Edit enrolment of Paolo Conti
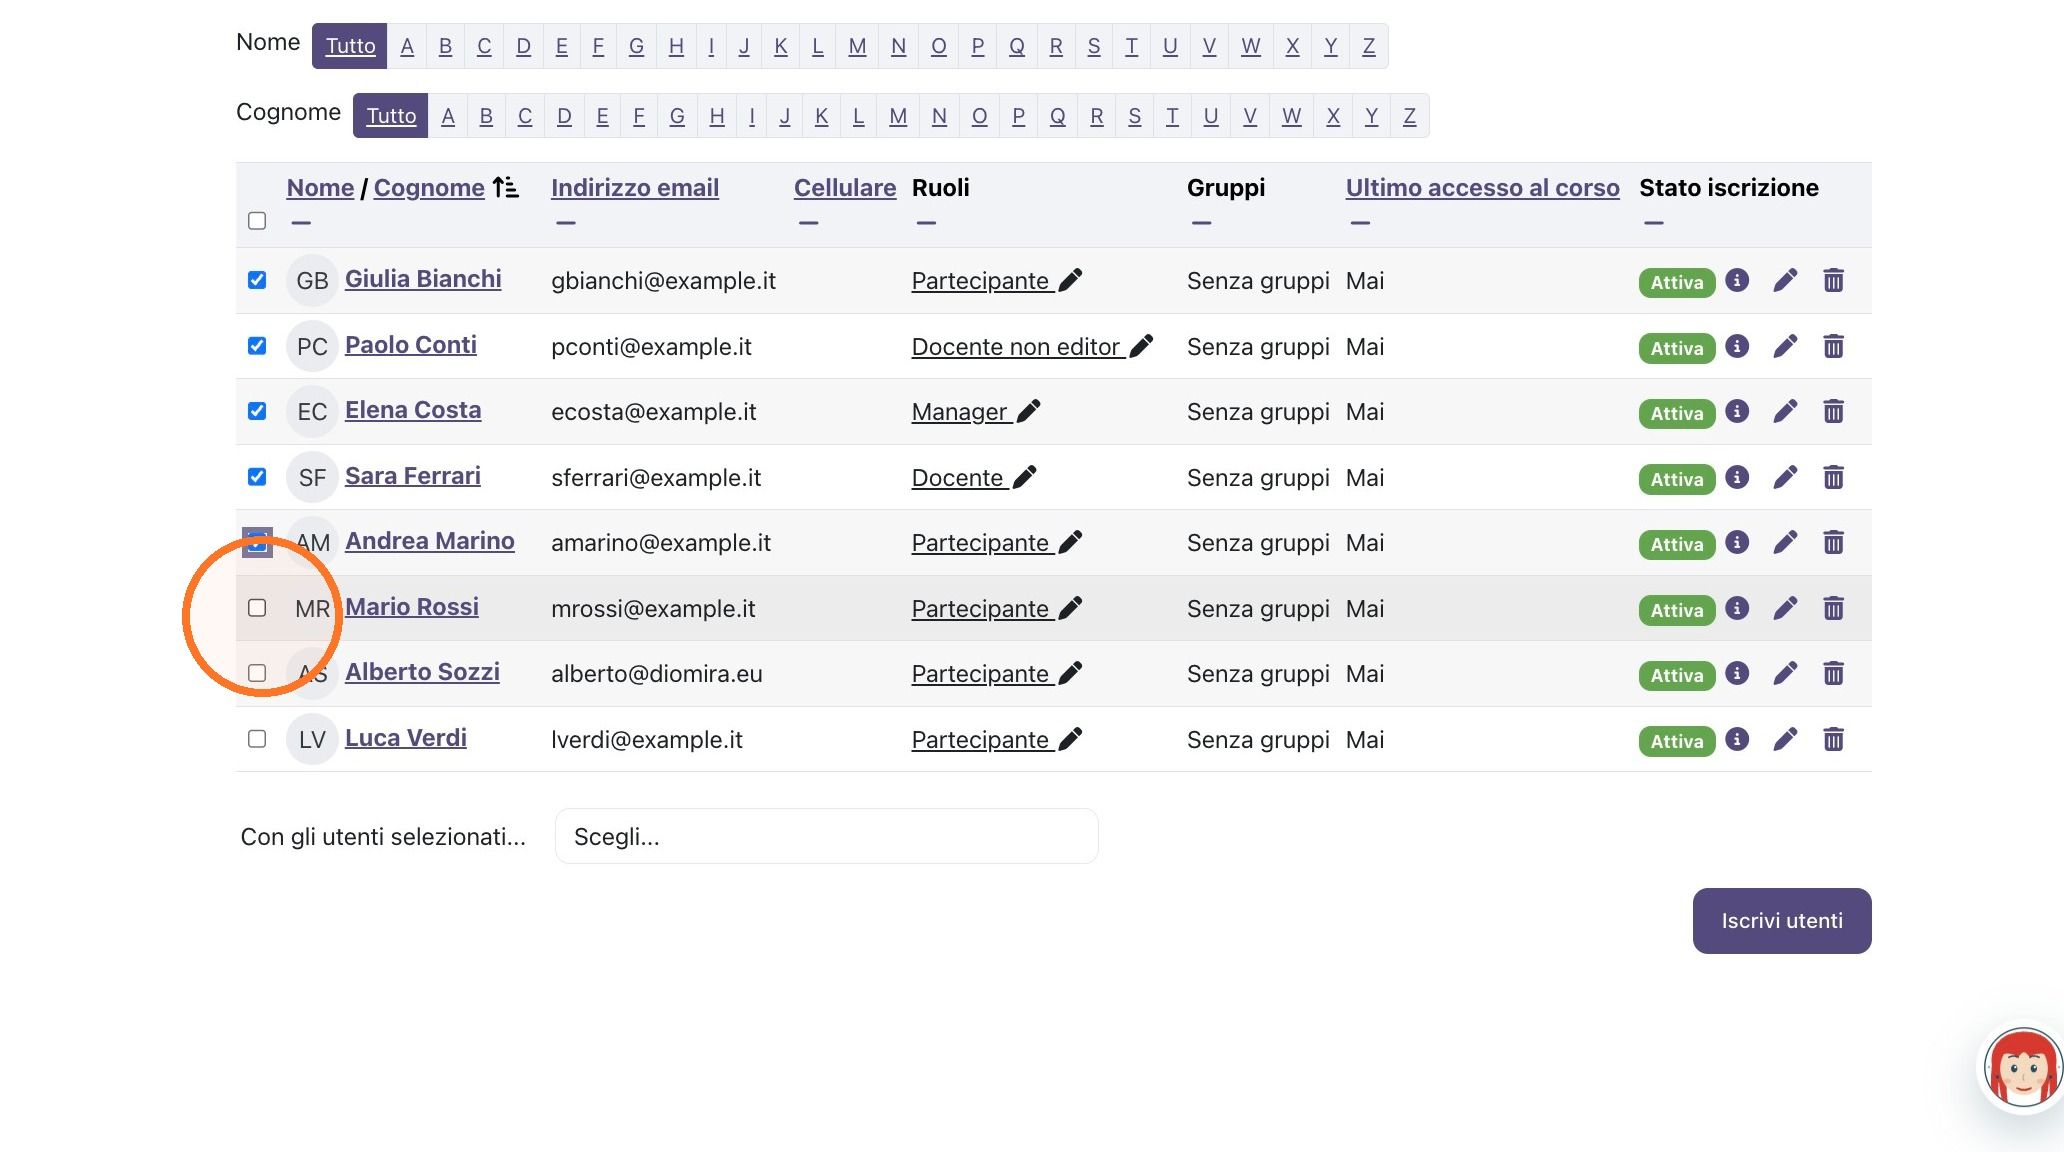Viewport: 2064px width, 1152px height. point(1785,346)
